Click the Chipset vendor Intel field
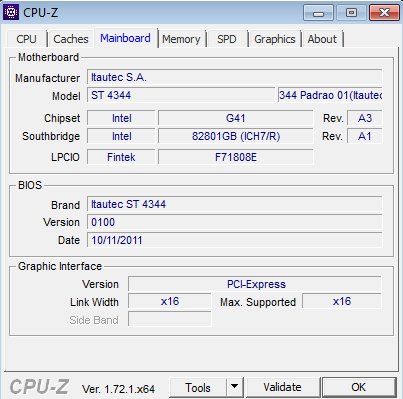 pos(121,118)
